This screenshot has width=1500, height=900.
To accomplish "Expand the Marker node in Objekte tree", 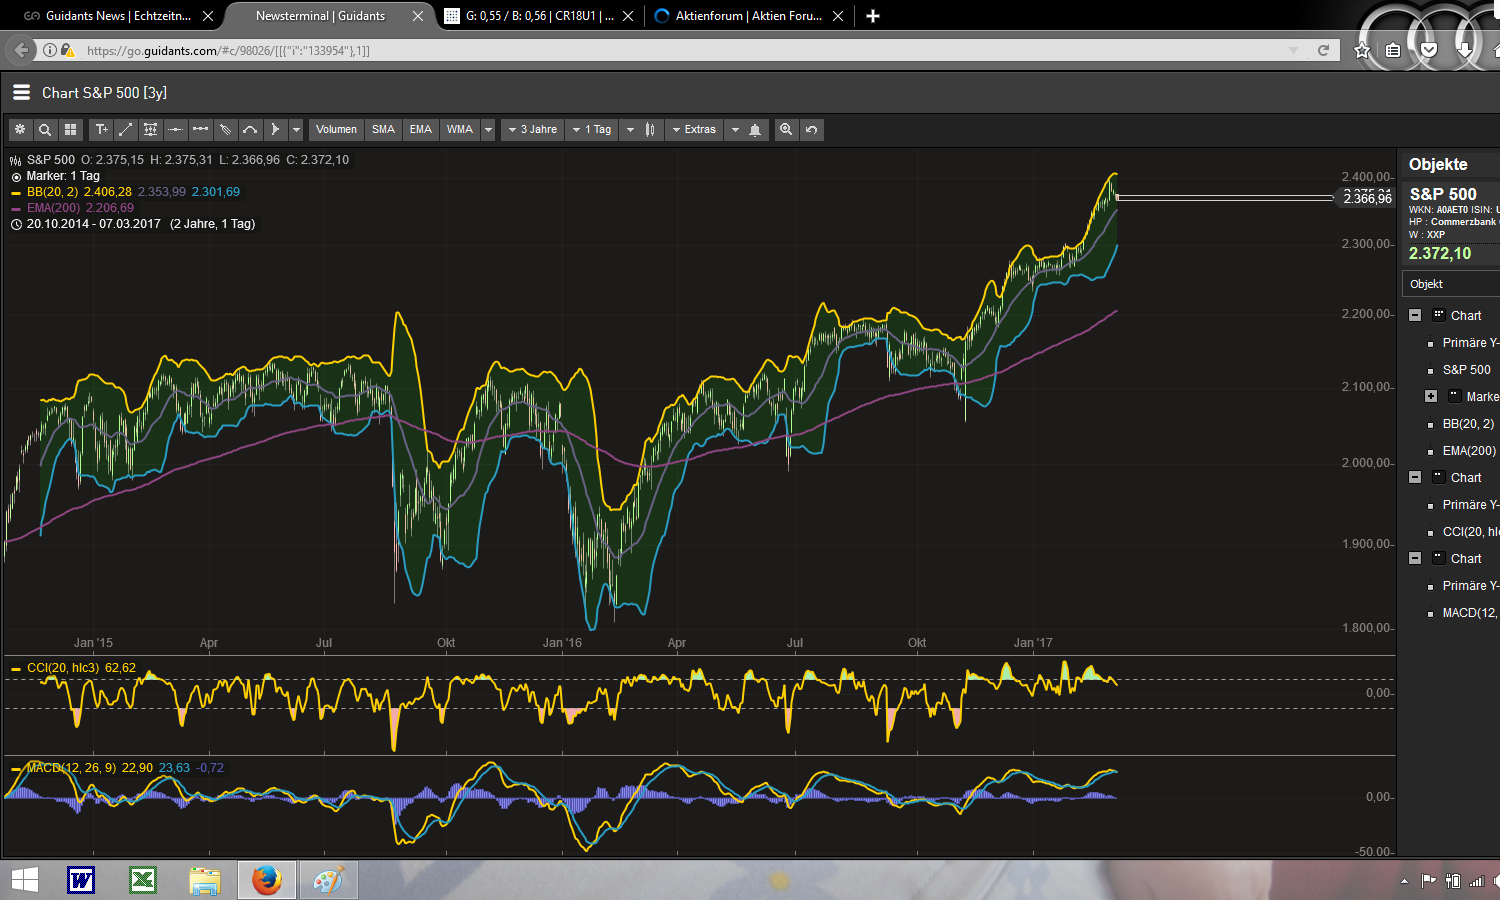I will pos(1431,397).
